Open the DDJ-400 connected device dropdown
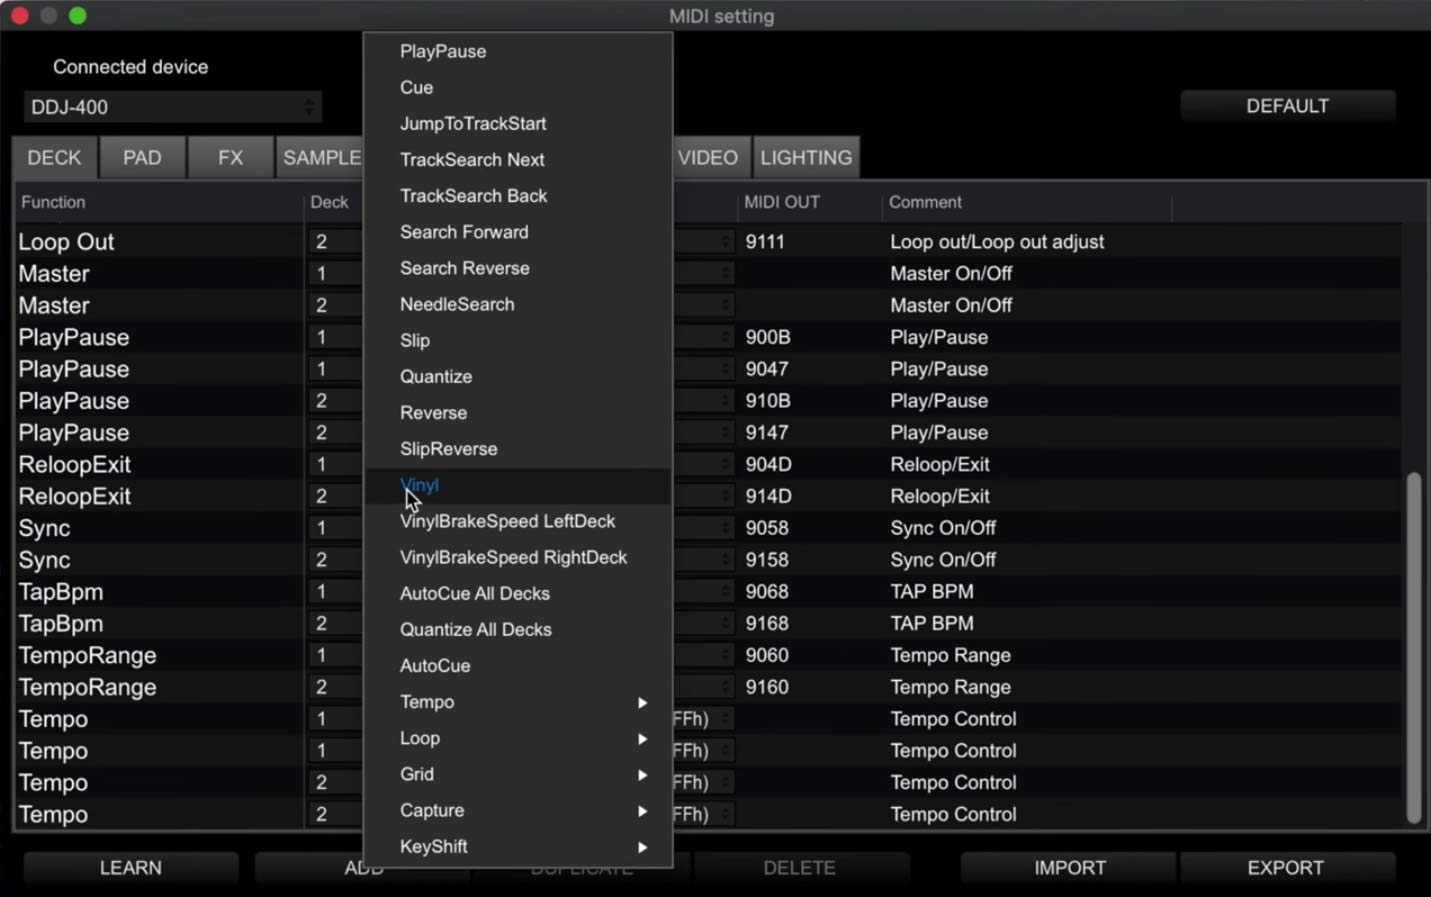Screen dimensions: 1431x897 pos(172,107)
